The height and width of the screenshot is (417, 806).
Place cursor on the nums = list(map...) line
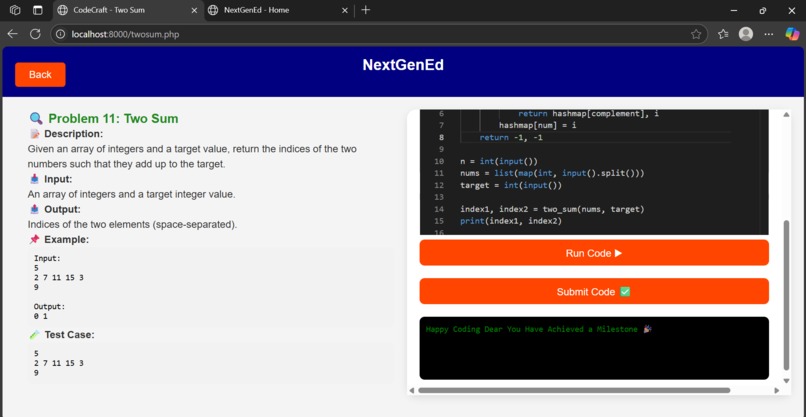(x=552, y=173)
